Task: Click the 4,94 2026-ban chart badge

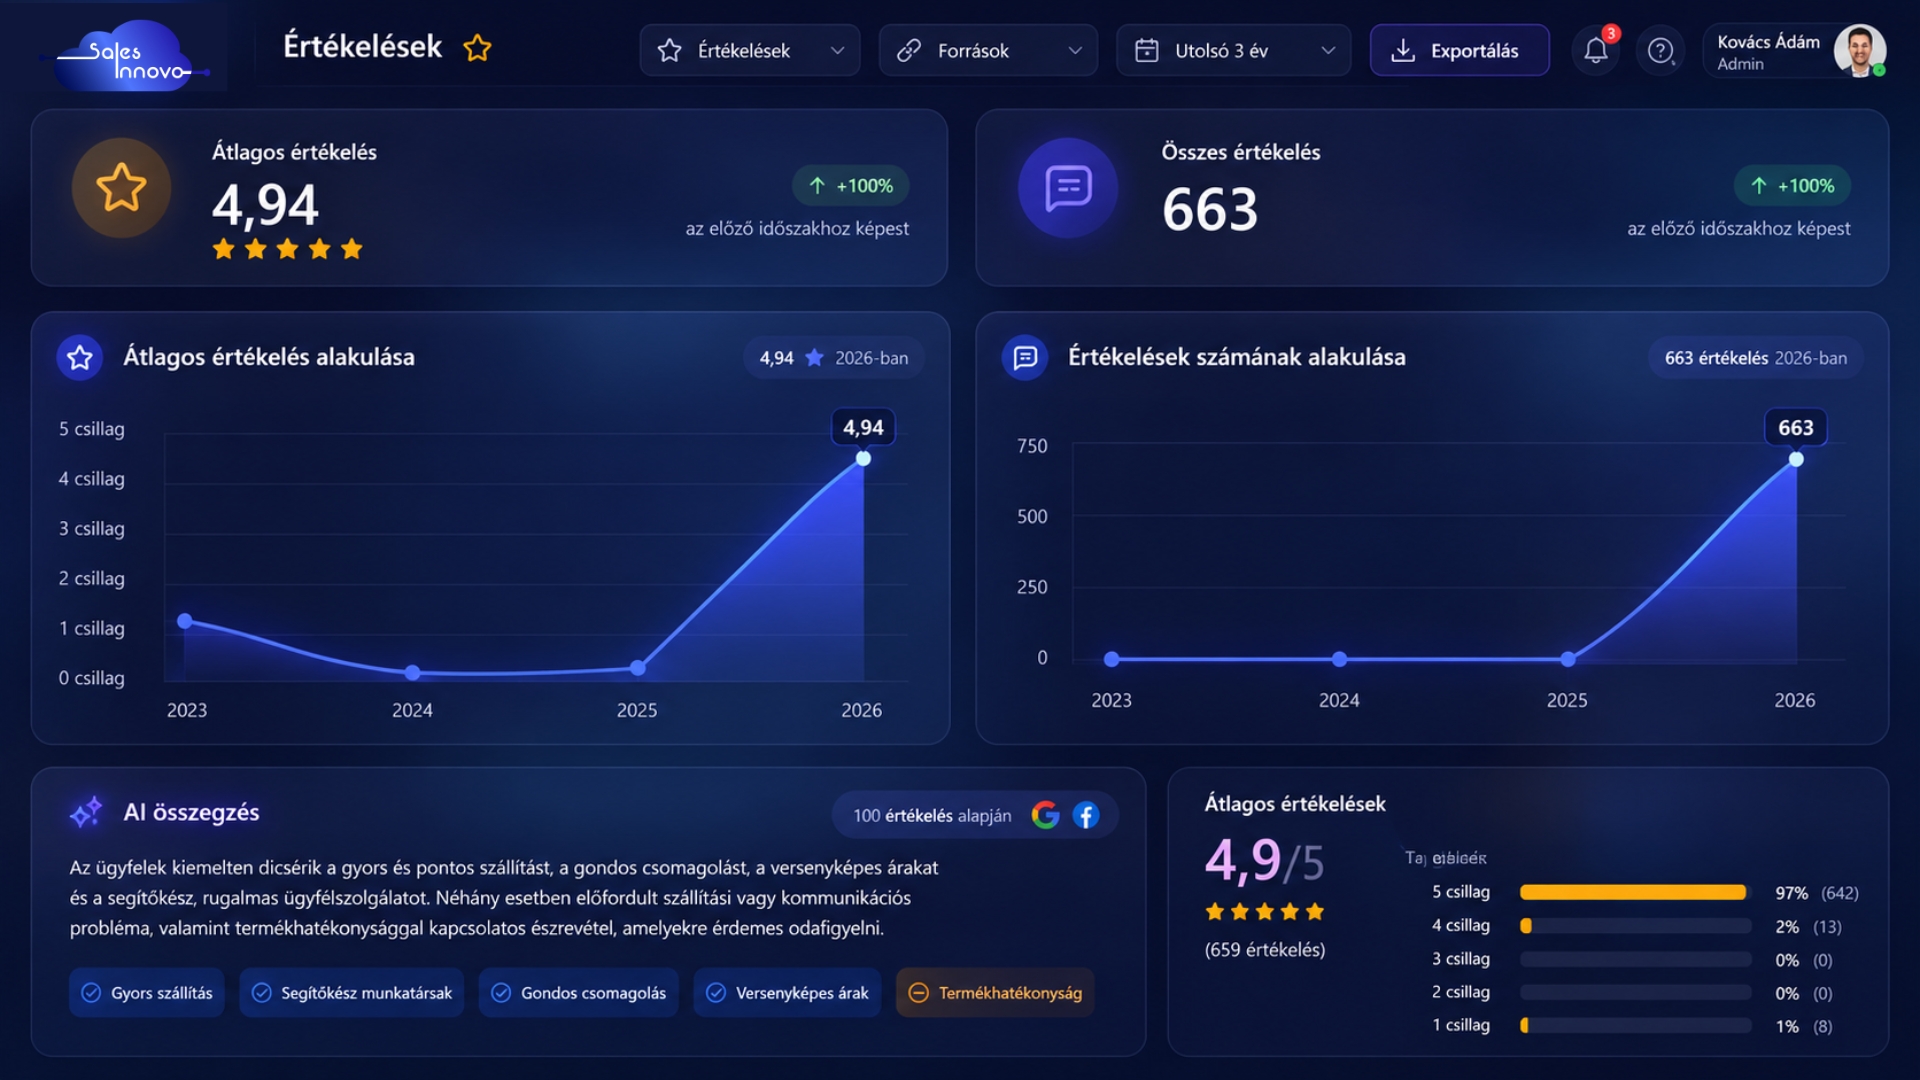Action: 834,358
